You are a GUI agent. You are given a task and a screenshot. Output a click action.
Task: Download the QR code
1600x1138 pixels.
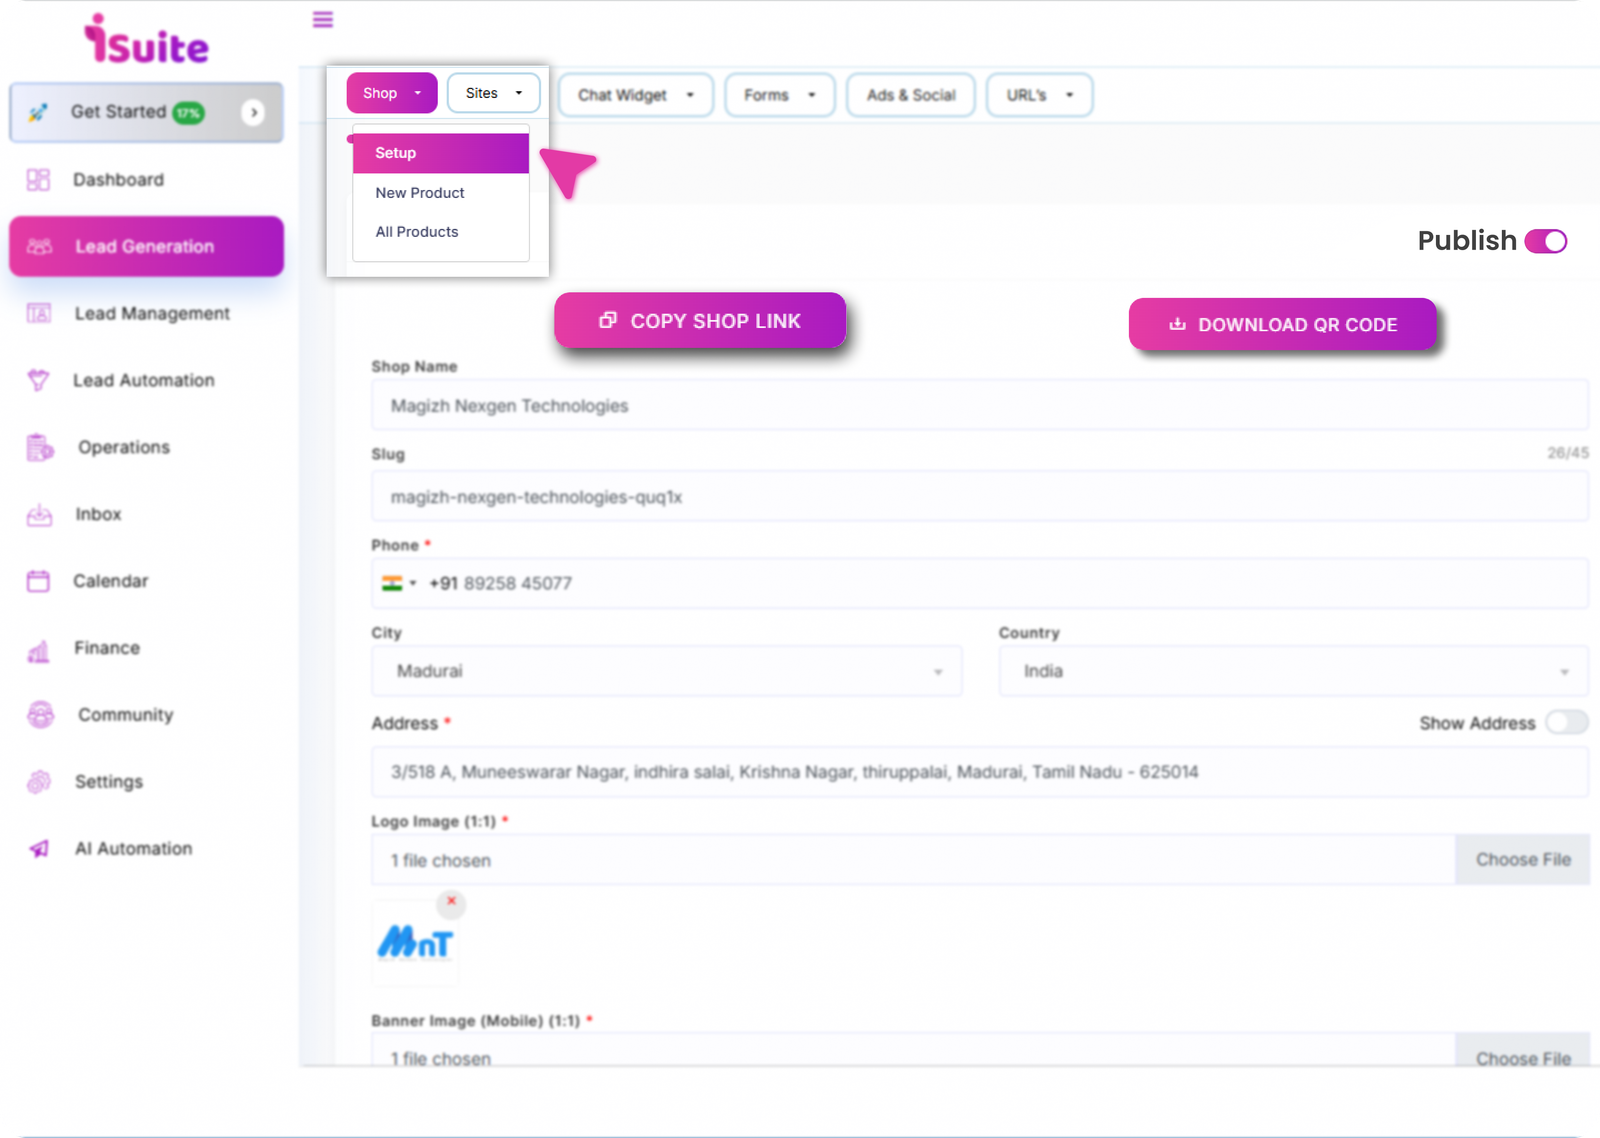1283,324
